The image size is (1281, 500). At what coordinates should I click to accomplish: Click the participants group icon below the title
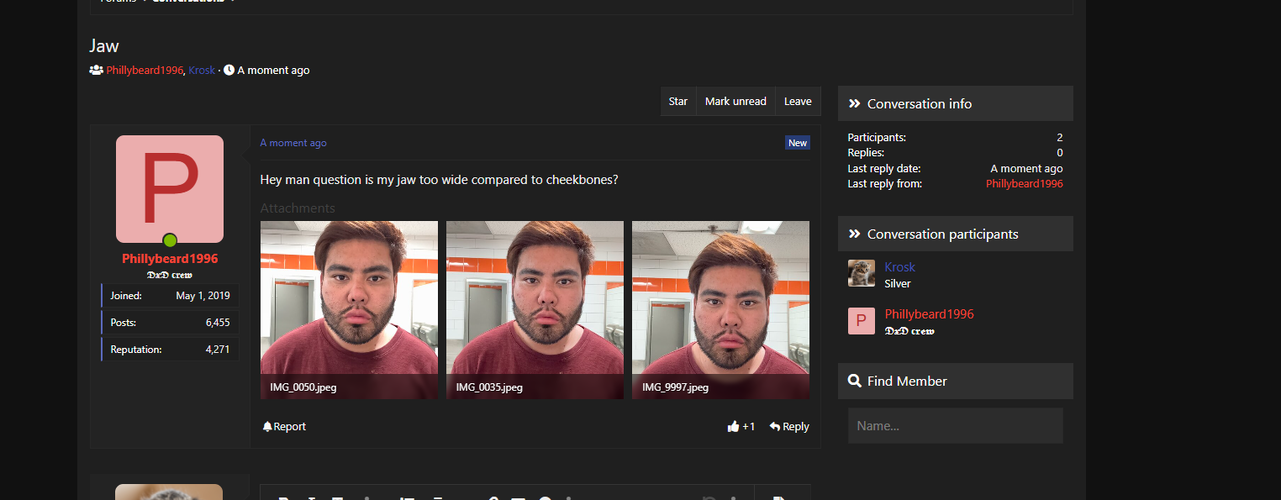coord(96,70)
